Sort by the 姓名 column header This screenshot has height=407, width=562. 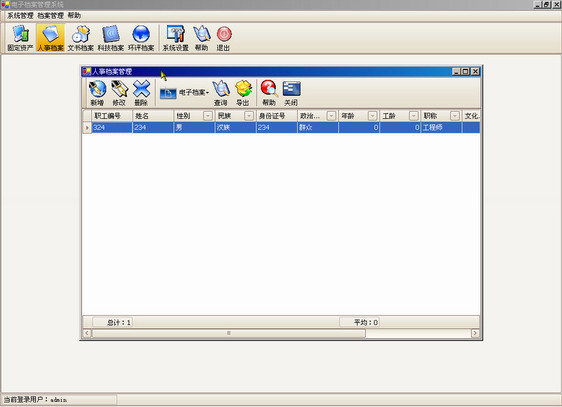tap(153, 116)
